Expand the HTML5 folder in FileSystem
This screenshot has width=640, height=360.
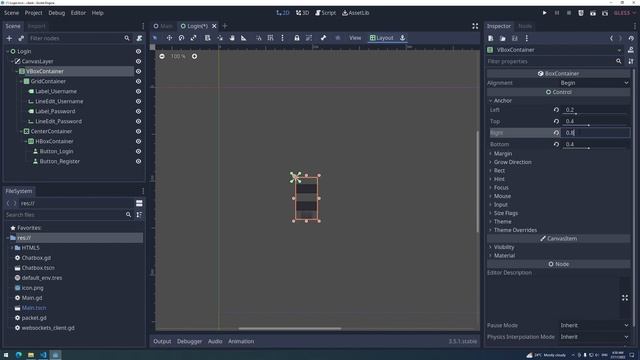pos(12,248)
